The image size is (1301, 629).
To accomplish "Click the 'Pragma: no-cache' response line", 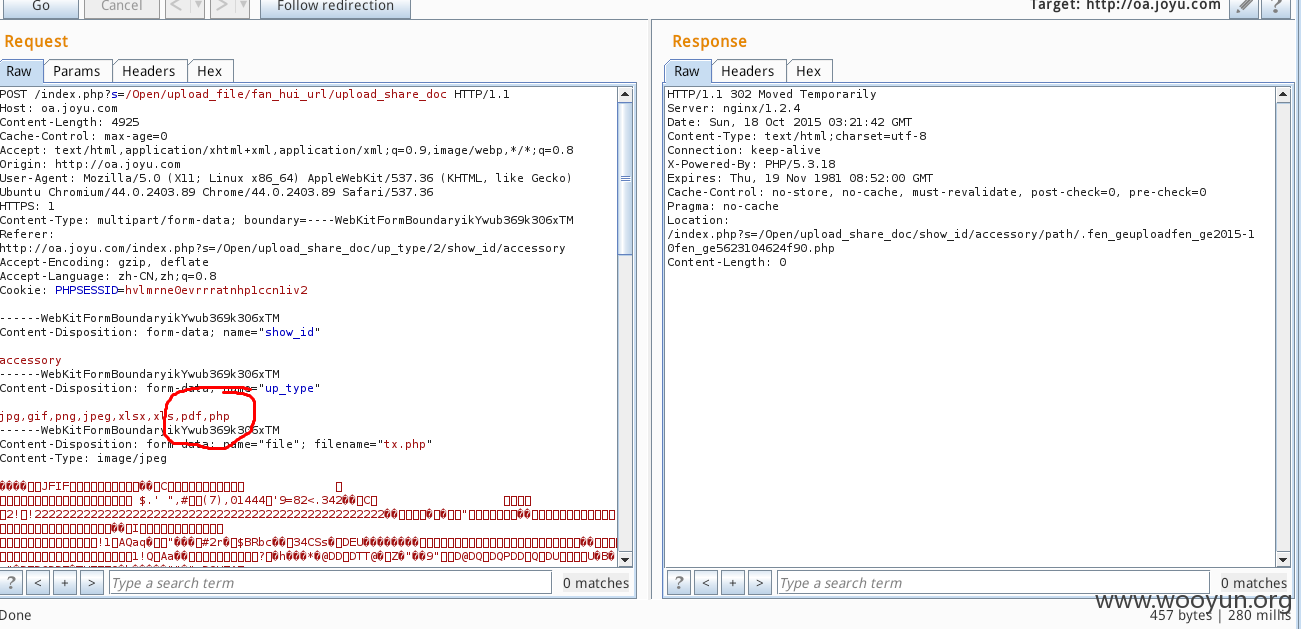I will click(723, 206).
